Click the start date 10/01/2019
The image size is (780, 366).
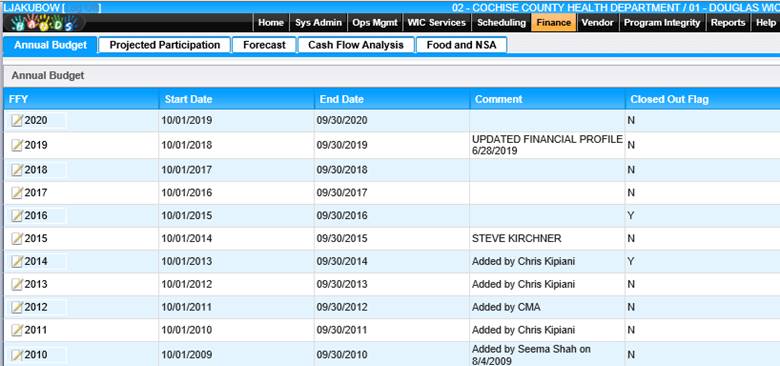187,120
